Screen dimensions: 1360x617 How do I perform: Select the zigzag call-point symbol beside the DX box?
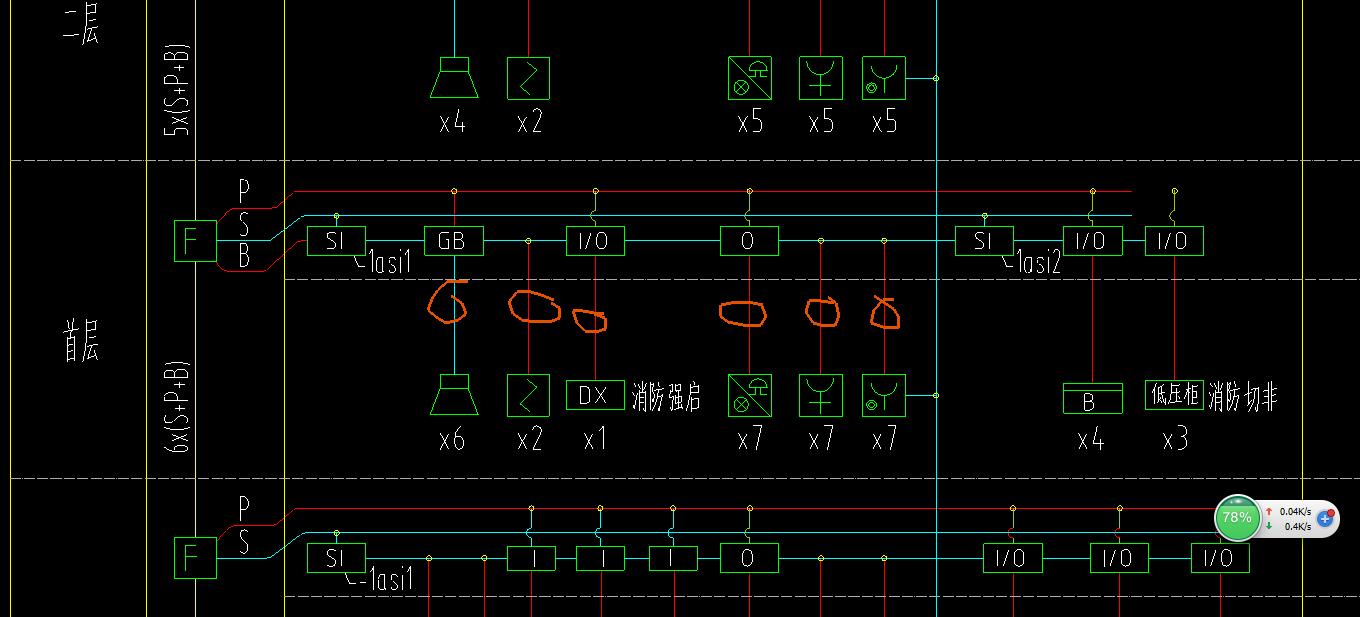(x=528, y=395)
